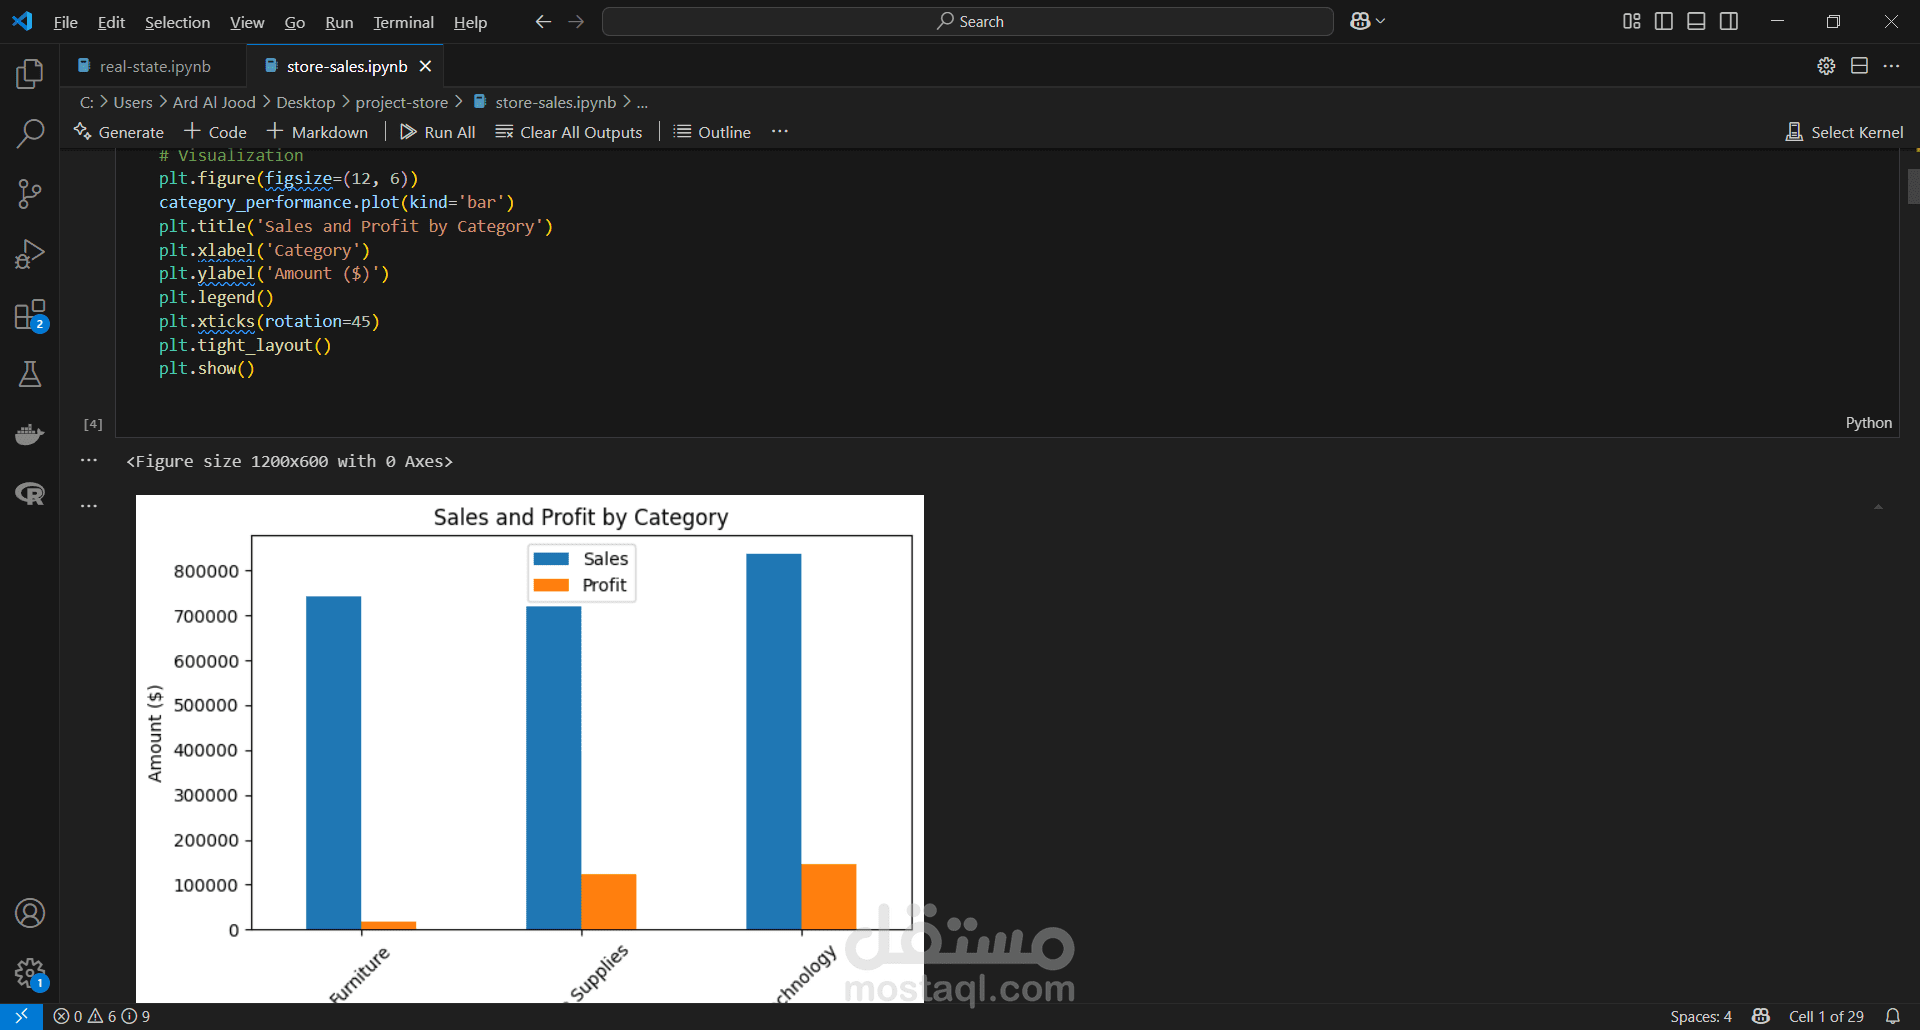1920x1030 pixels.
Task: Open errors and warnings in status bar
Action: point(101,1016)
